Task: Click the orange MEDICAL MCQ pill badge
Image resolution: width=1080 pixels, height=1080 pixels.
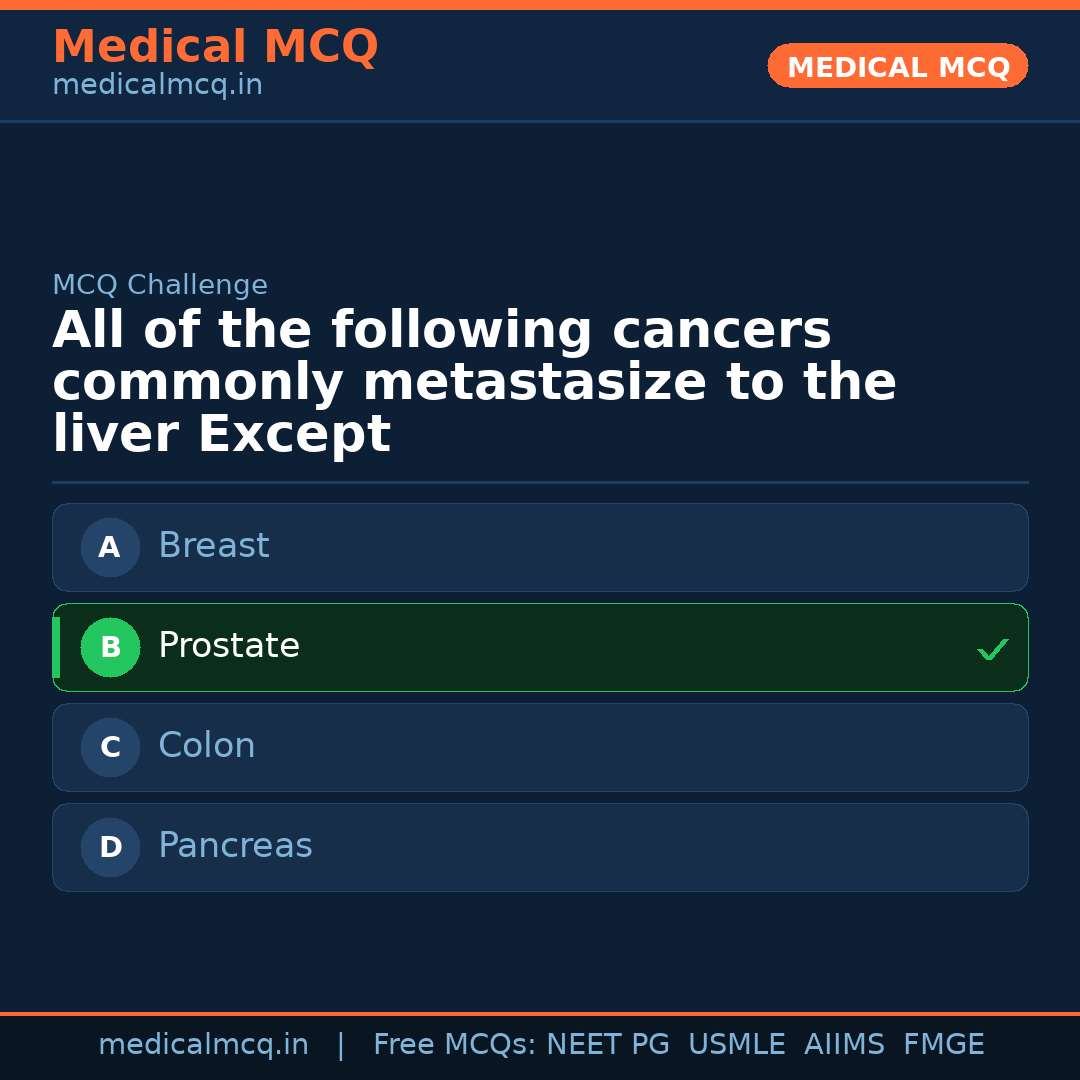Action: pyautogui.click(x=897, y=66)
